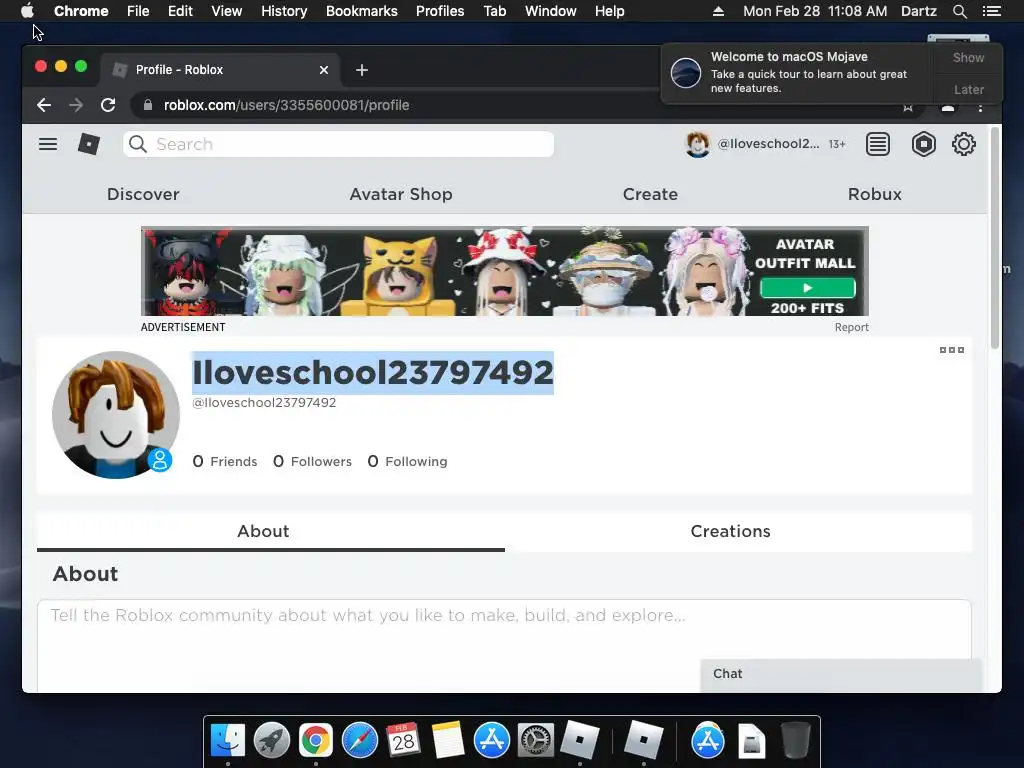
Task: Open the Avatar Shop
Action: click(401, 194)
